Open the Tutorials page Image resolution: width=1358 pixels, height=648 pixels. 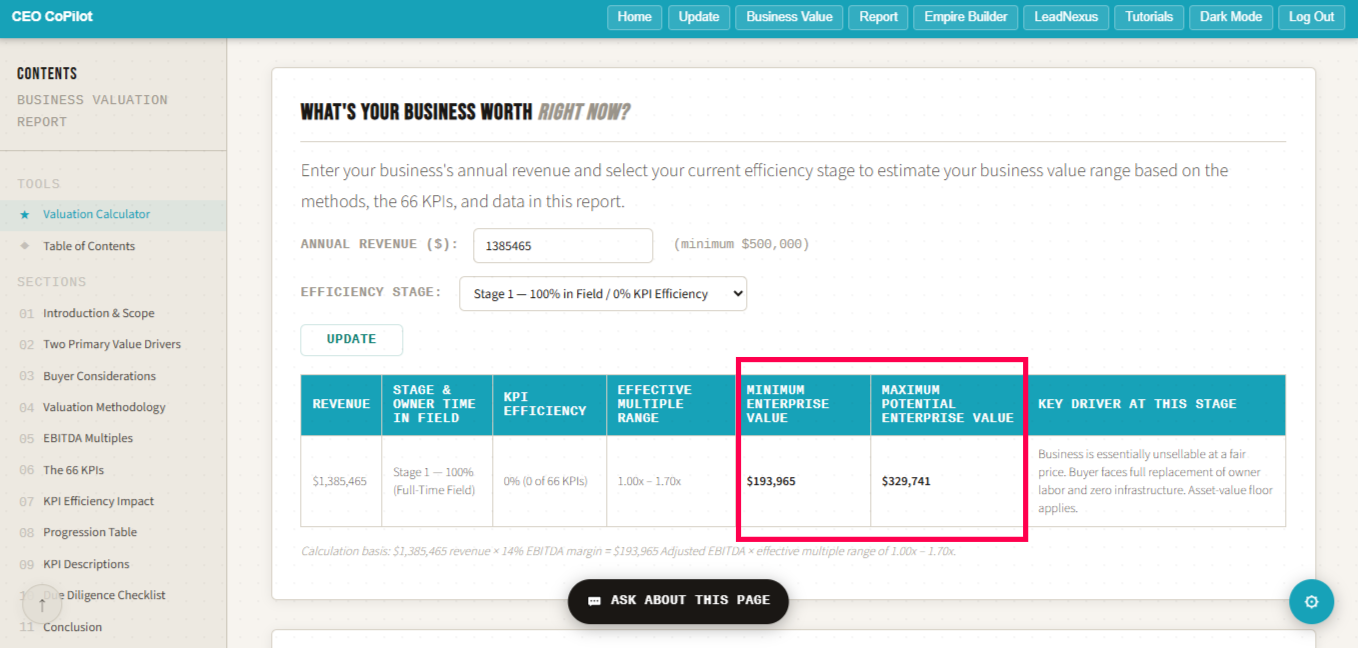tap(1149, 17)
